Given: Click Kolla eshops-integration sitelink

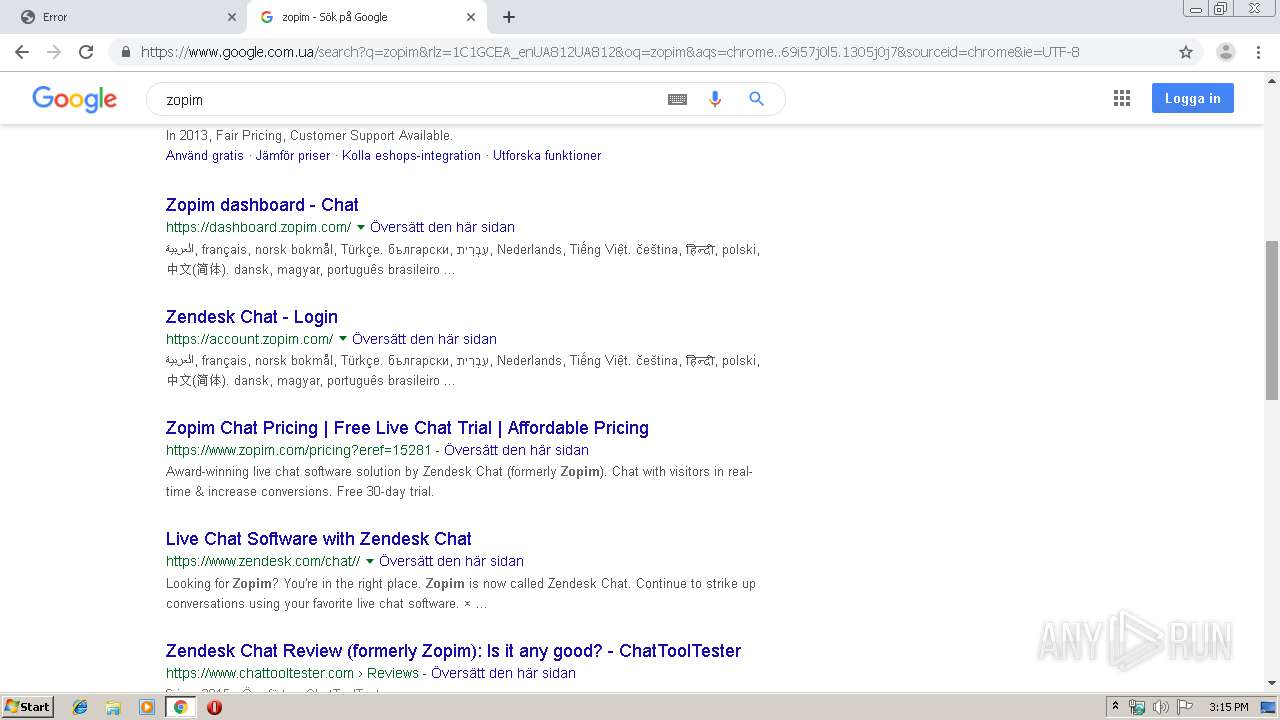Looking at the screenshot, I should click(x=411, y=155).
